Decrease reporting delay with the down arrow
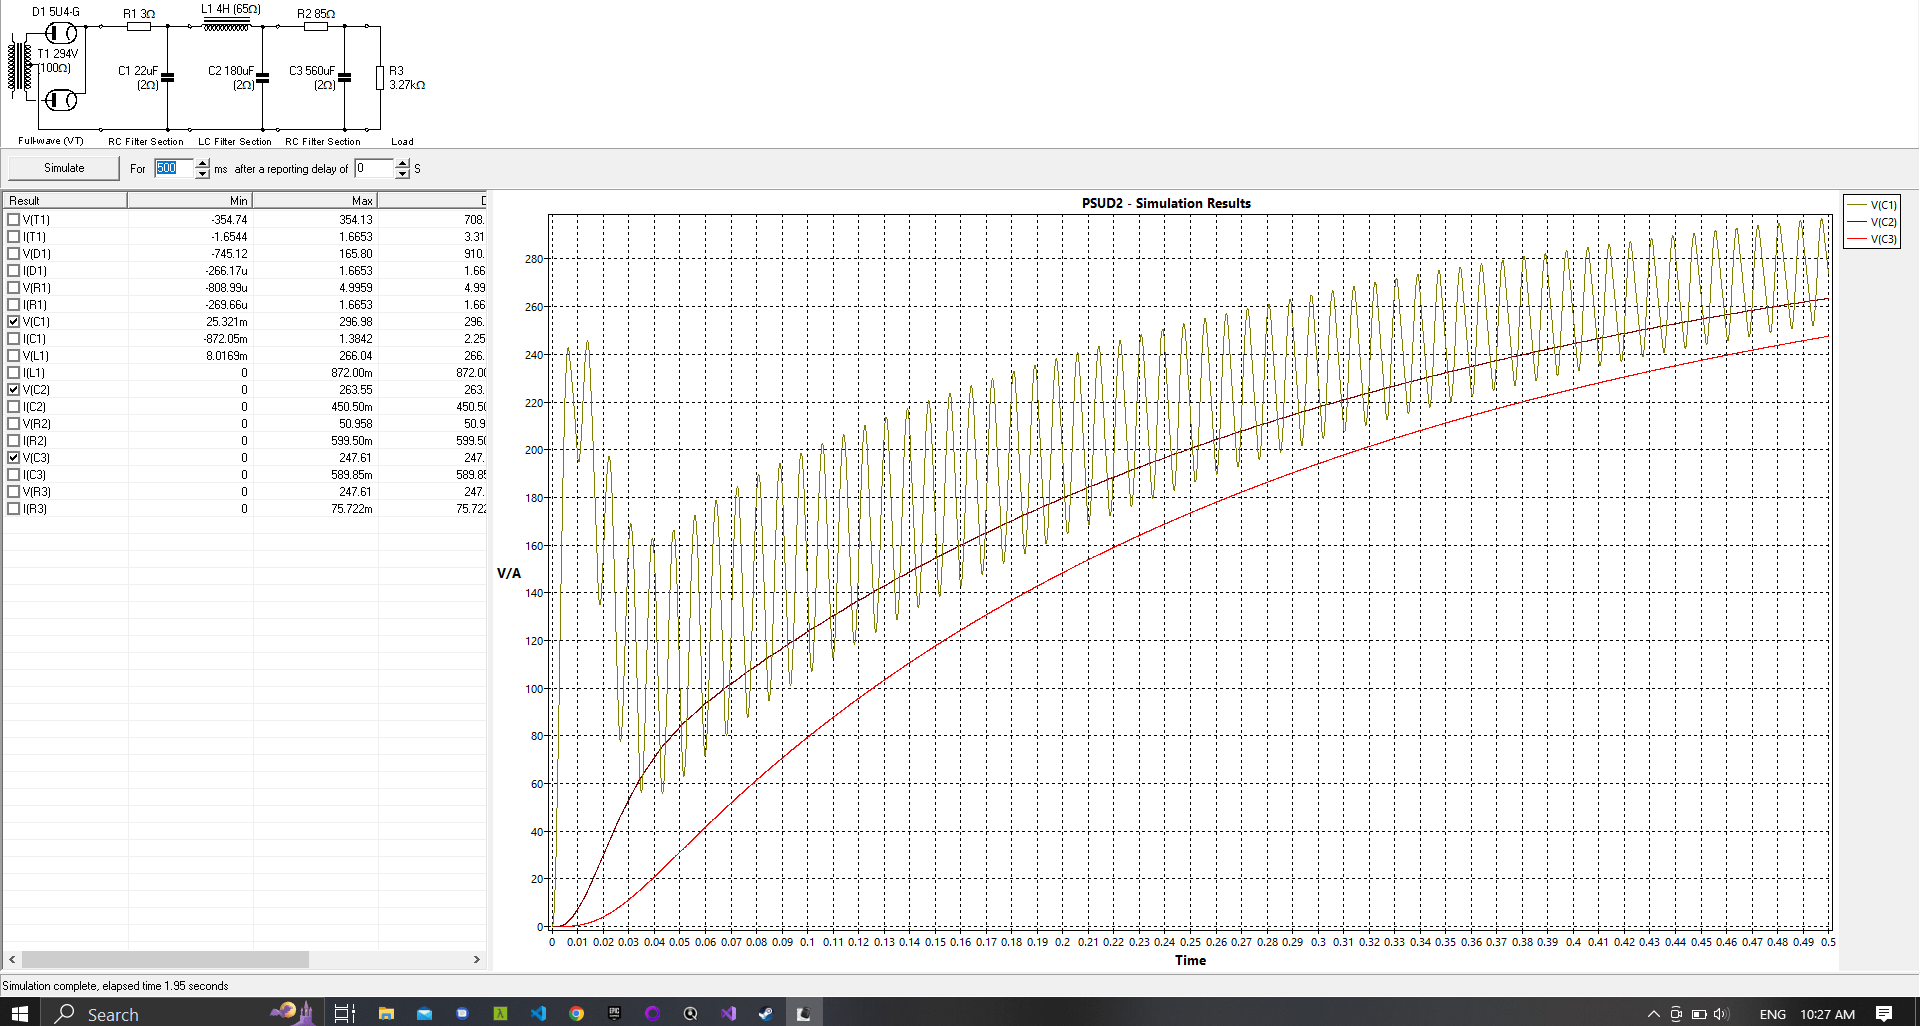 pyautogui.click(x=402, y=174)
